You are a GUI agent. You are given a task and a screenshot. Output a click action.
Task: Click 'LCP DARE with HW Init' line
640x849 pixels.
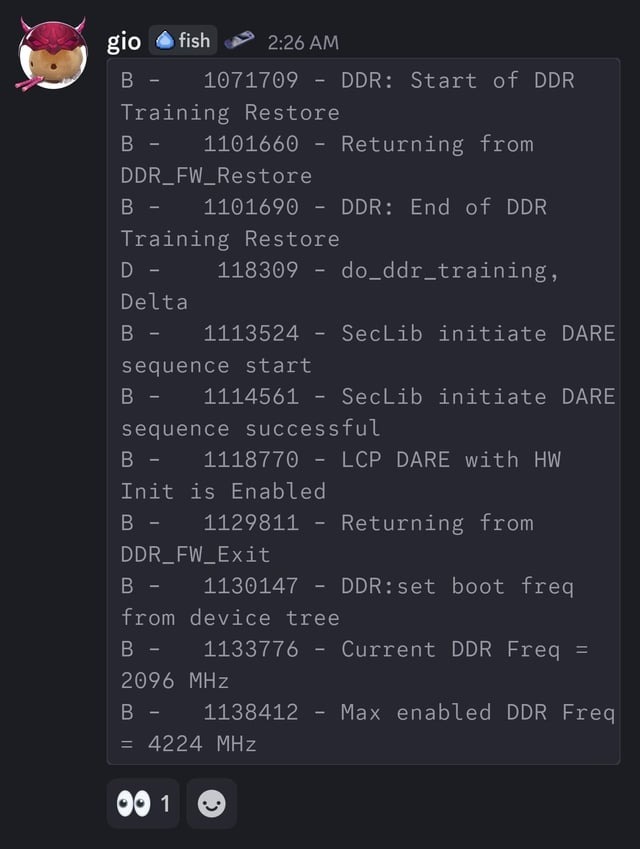(x=450, y=460)
